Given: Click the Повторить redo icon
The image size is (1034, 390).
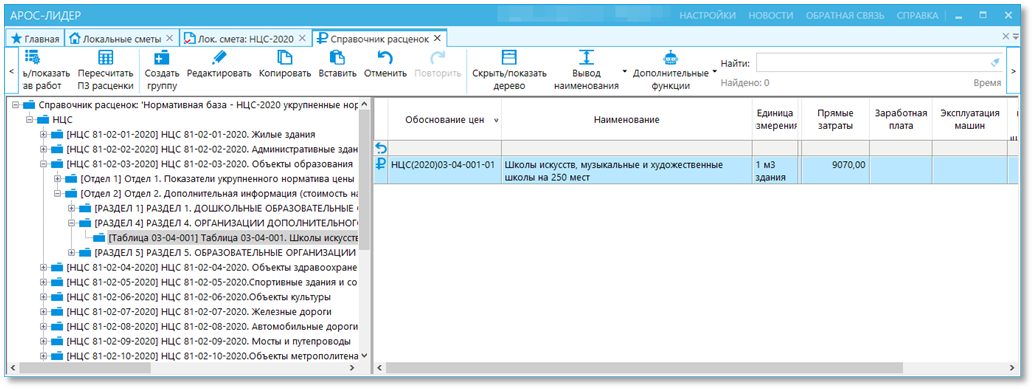Looking at the screenshot, I should (437, 57).
